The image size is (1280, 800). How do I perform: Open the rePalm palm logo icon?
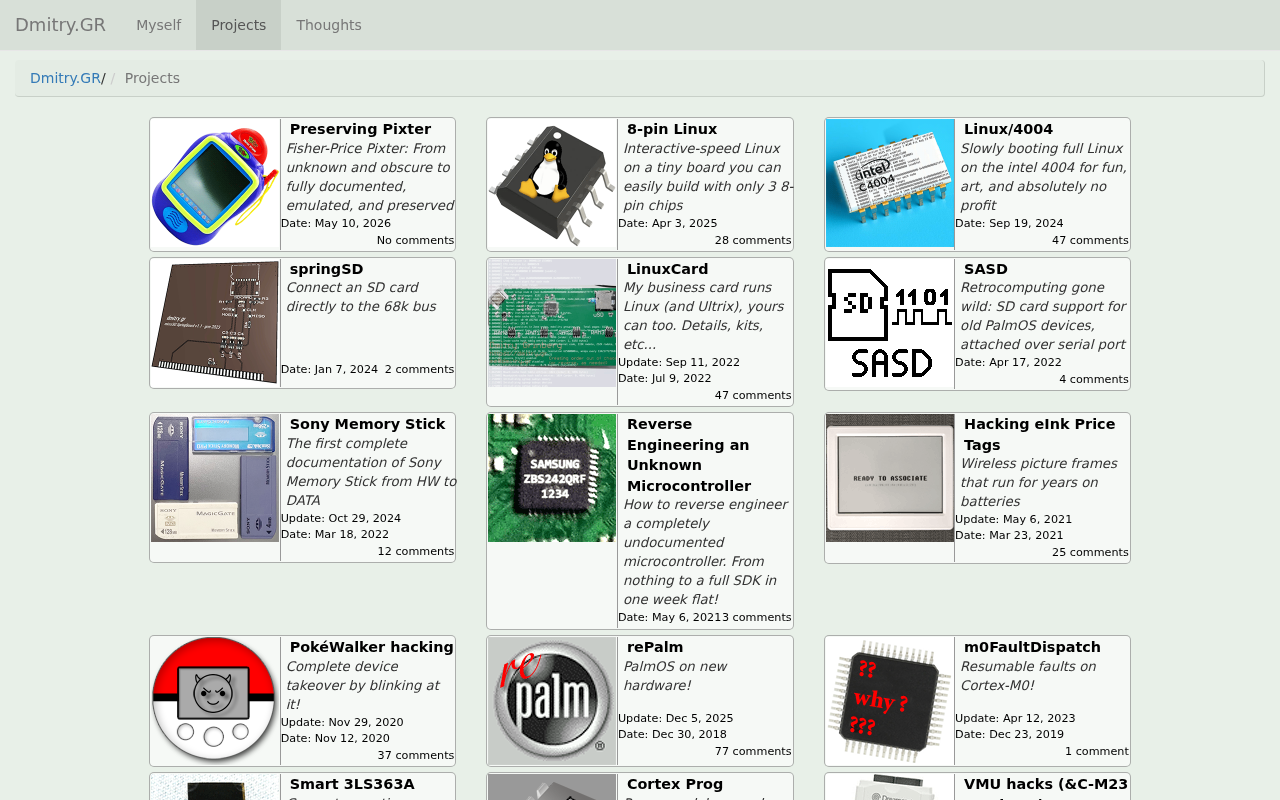pos(552,701)
